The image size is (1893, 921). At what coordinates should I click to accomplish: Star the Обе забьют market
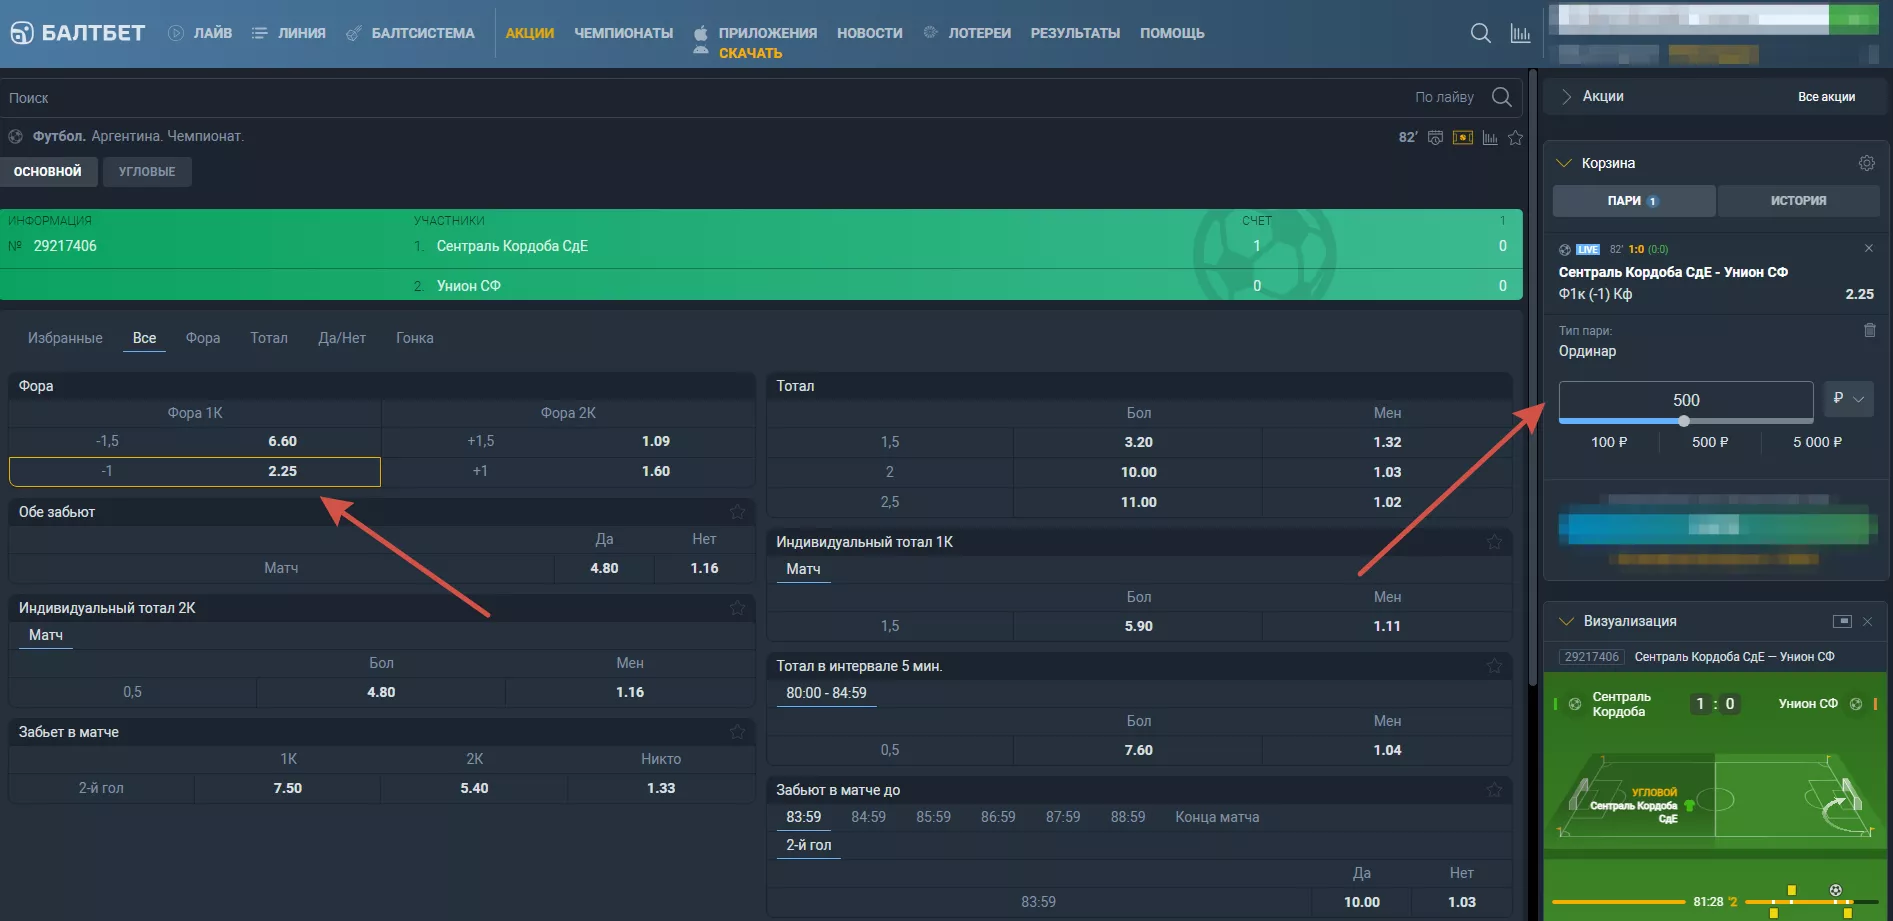click(x=737, y=512)
